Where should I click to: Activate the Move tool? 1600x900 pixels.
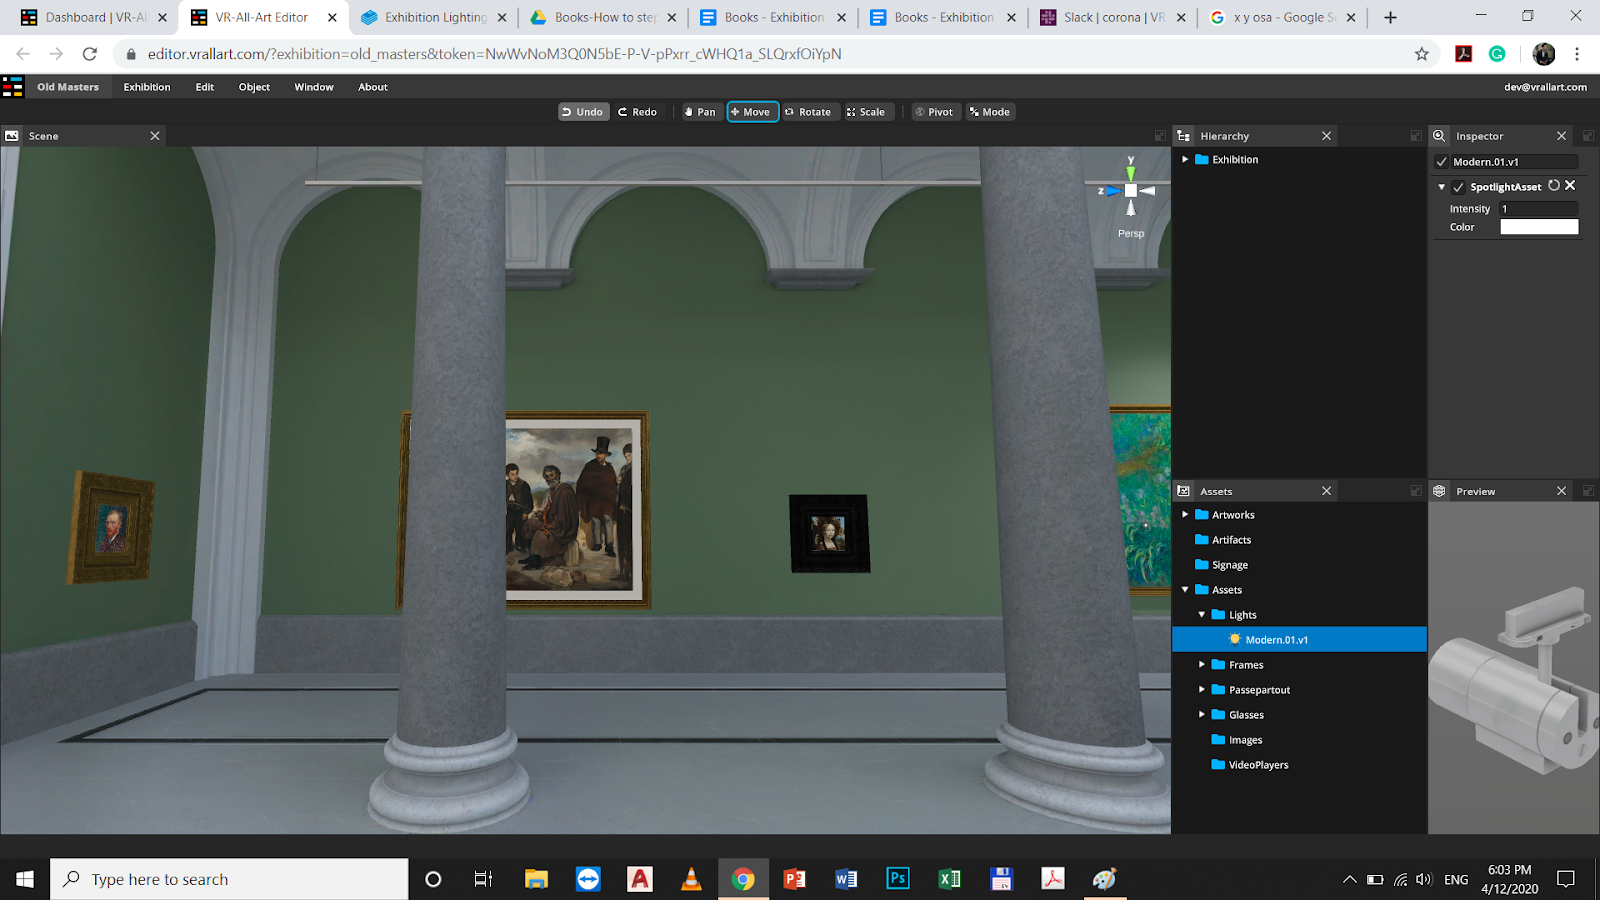(752, 112)
